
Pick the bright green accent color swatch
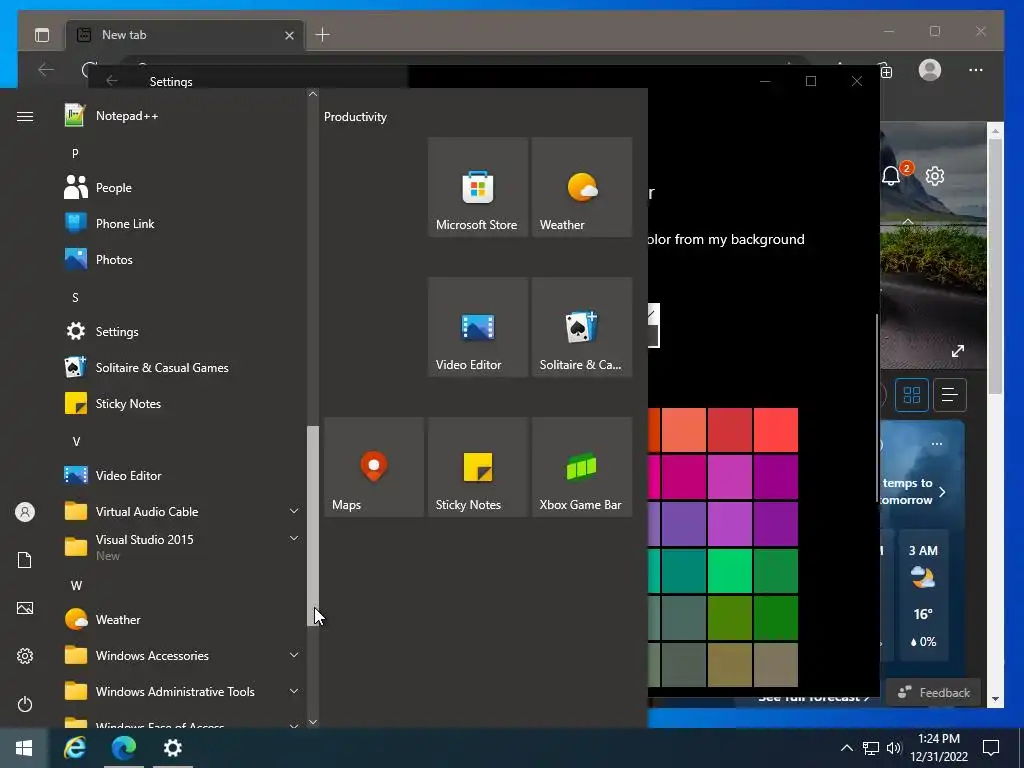[729, 571]
